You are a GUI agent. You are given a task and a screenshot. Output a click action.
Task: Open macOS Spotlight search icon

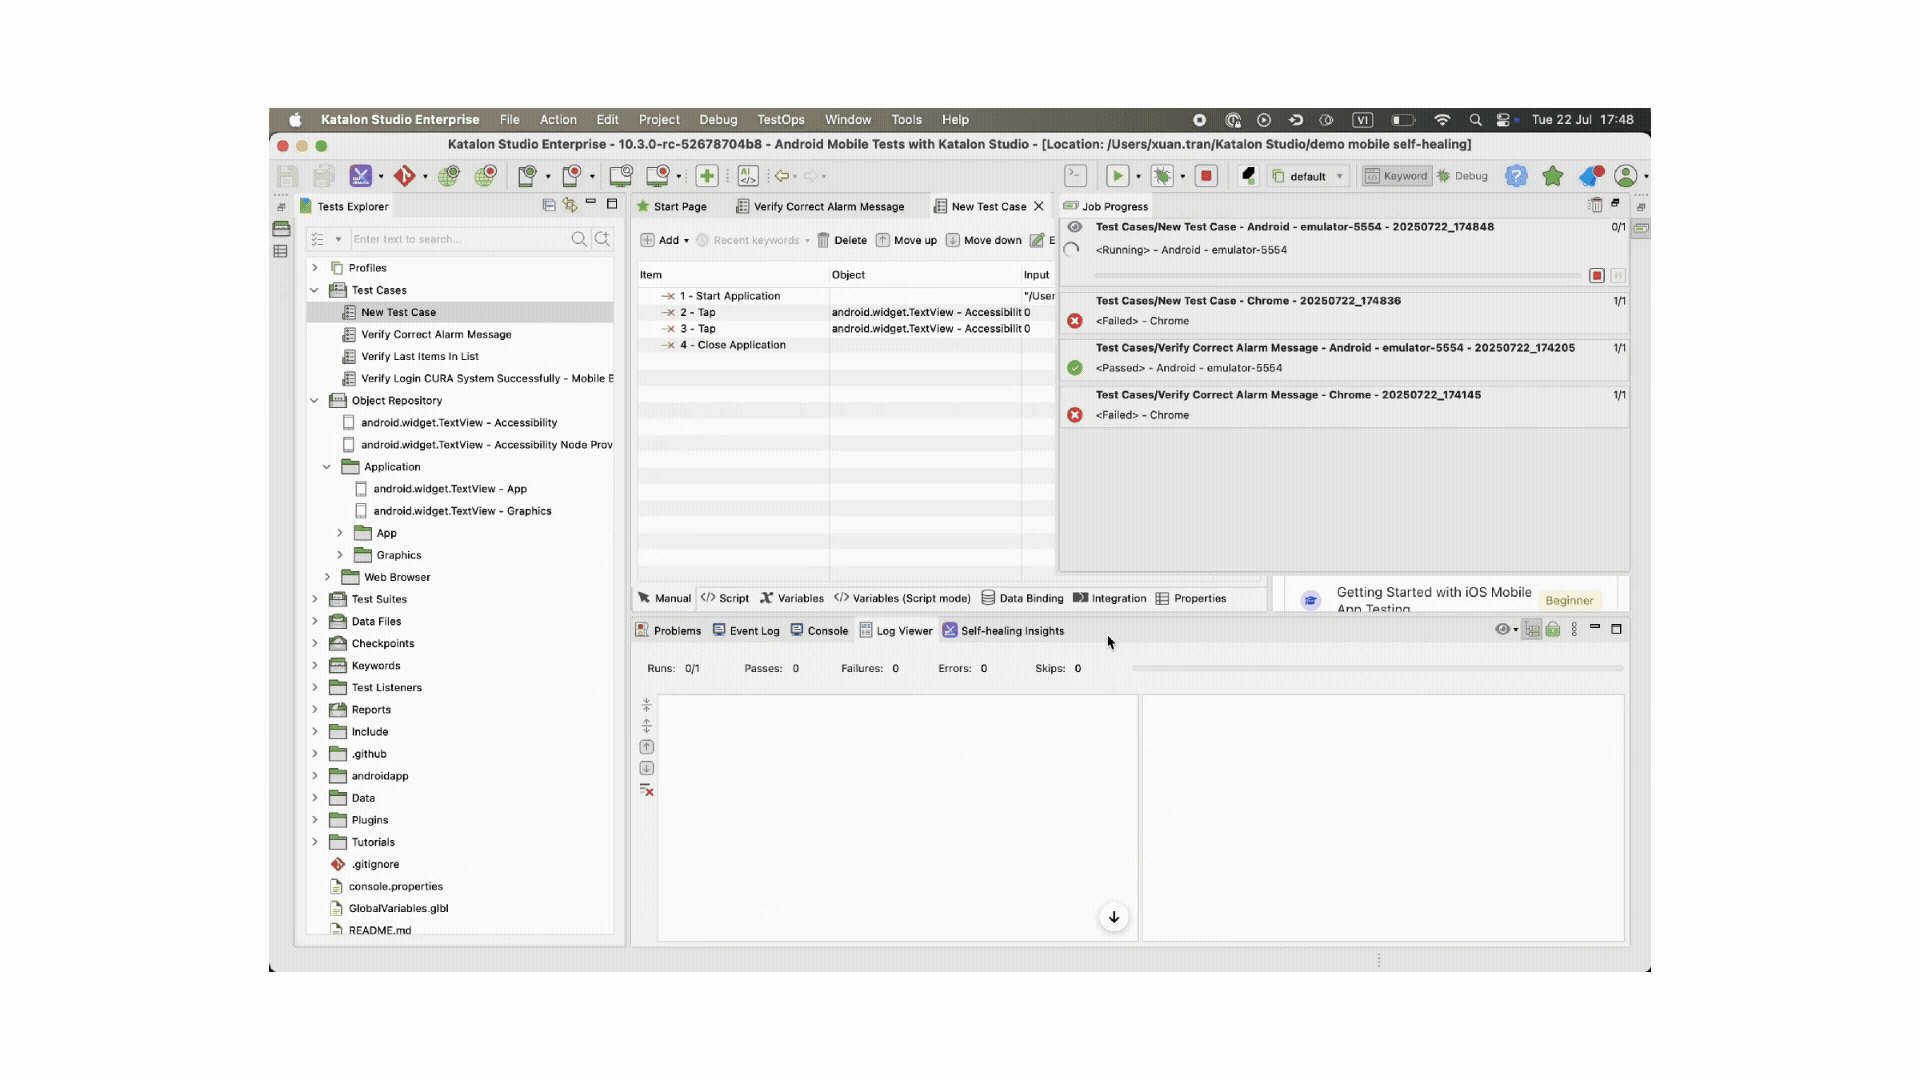pyautogui.click(x=1475, y=120)
